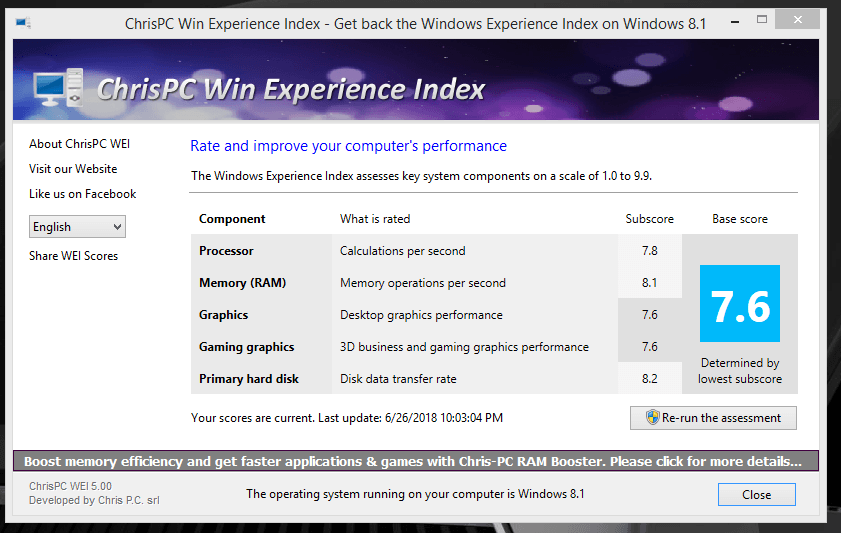Select the Gaming graphics component row
Image resolution: width=841 pixels, height=533 pixels.
tap(246, 347)
